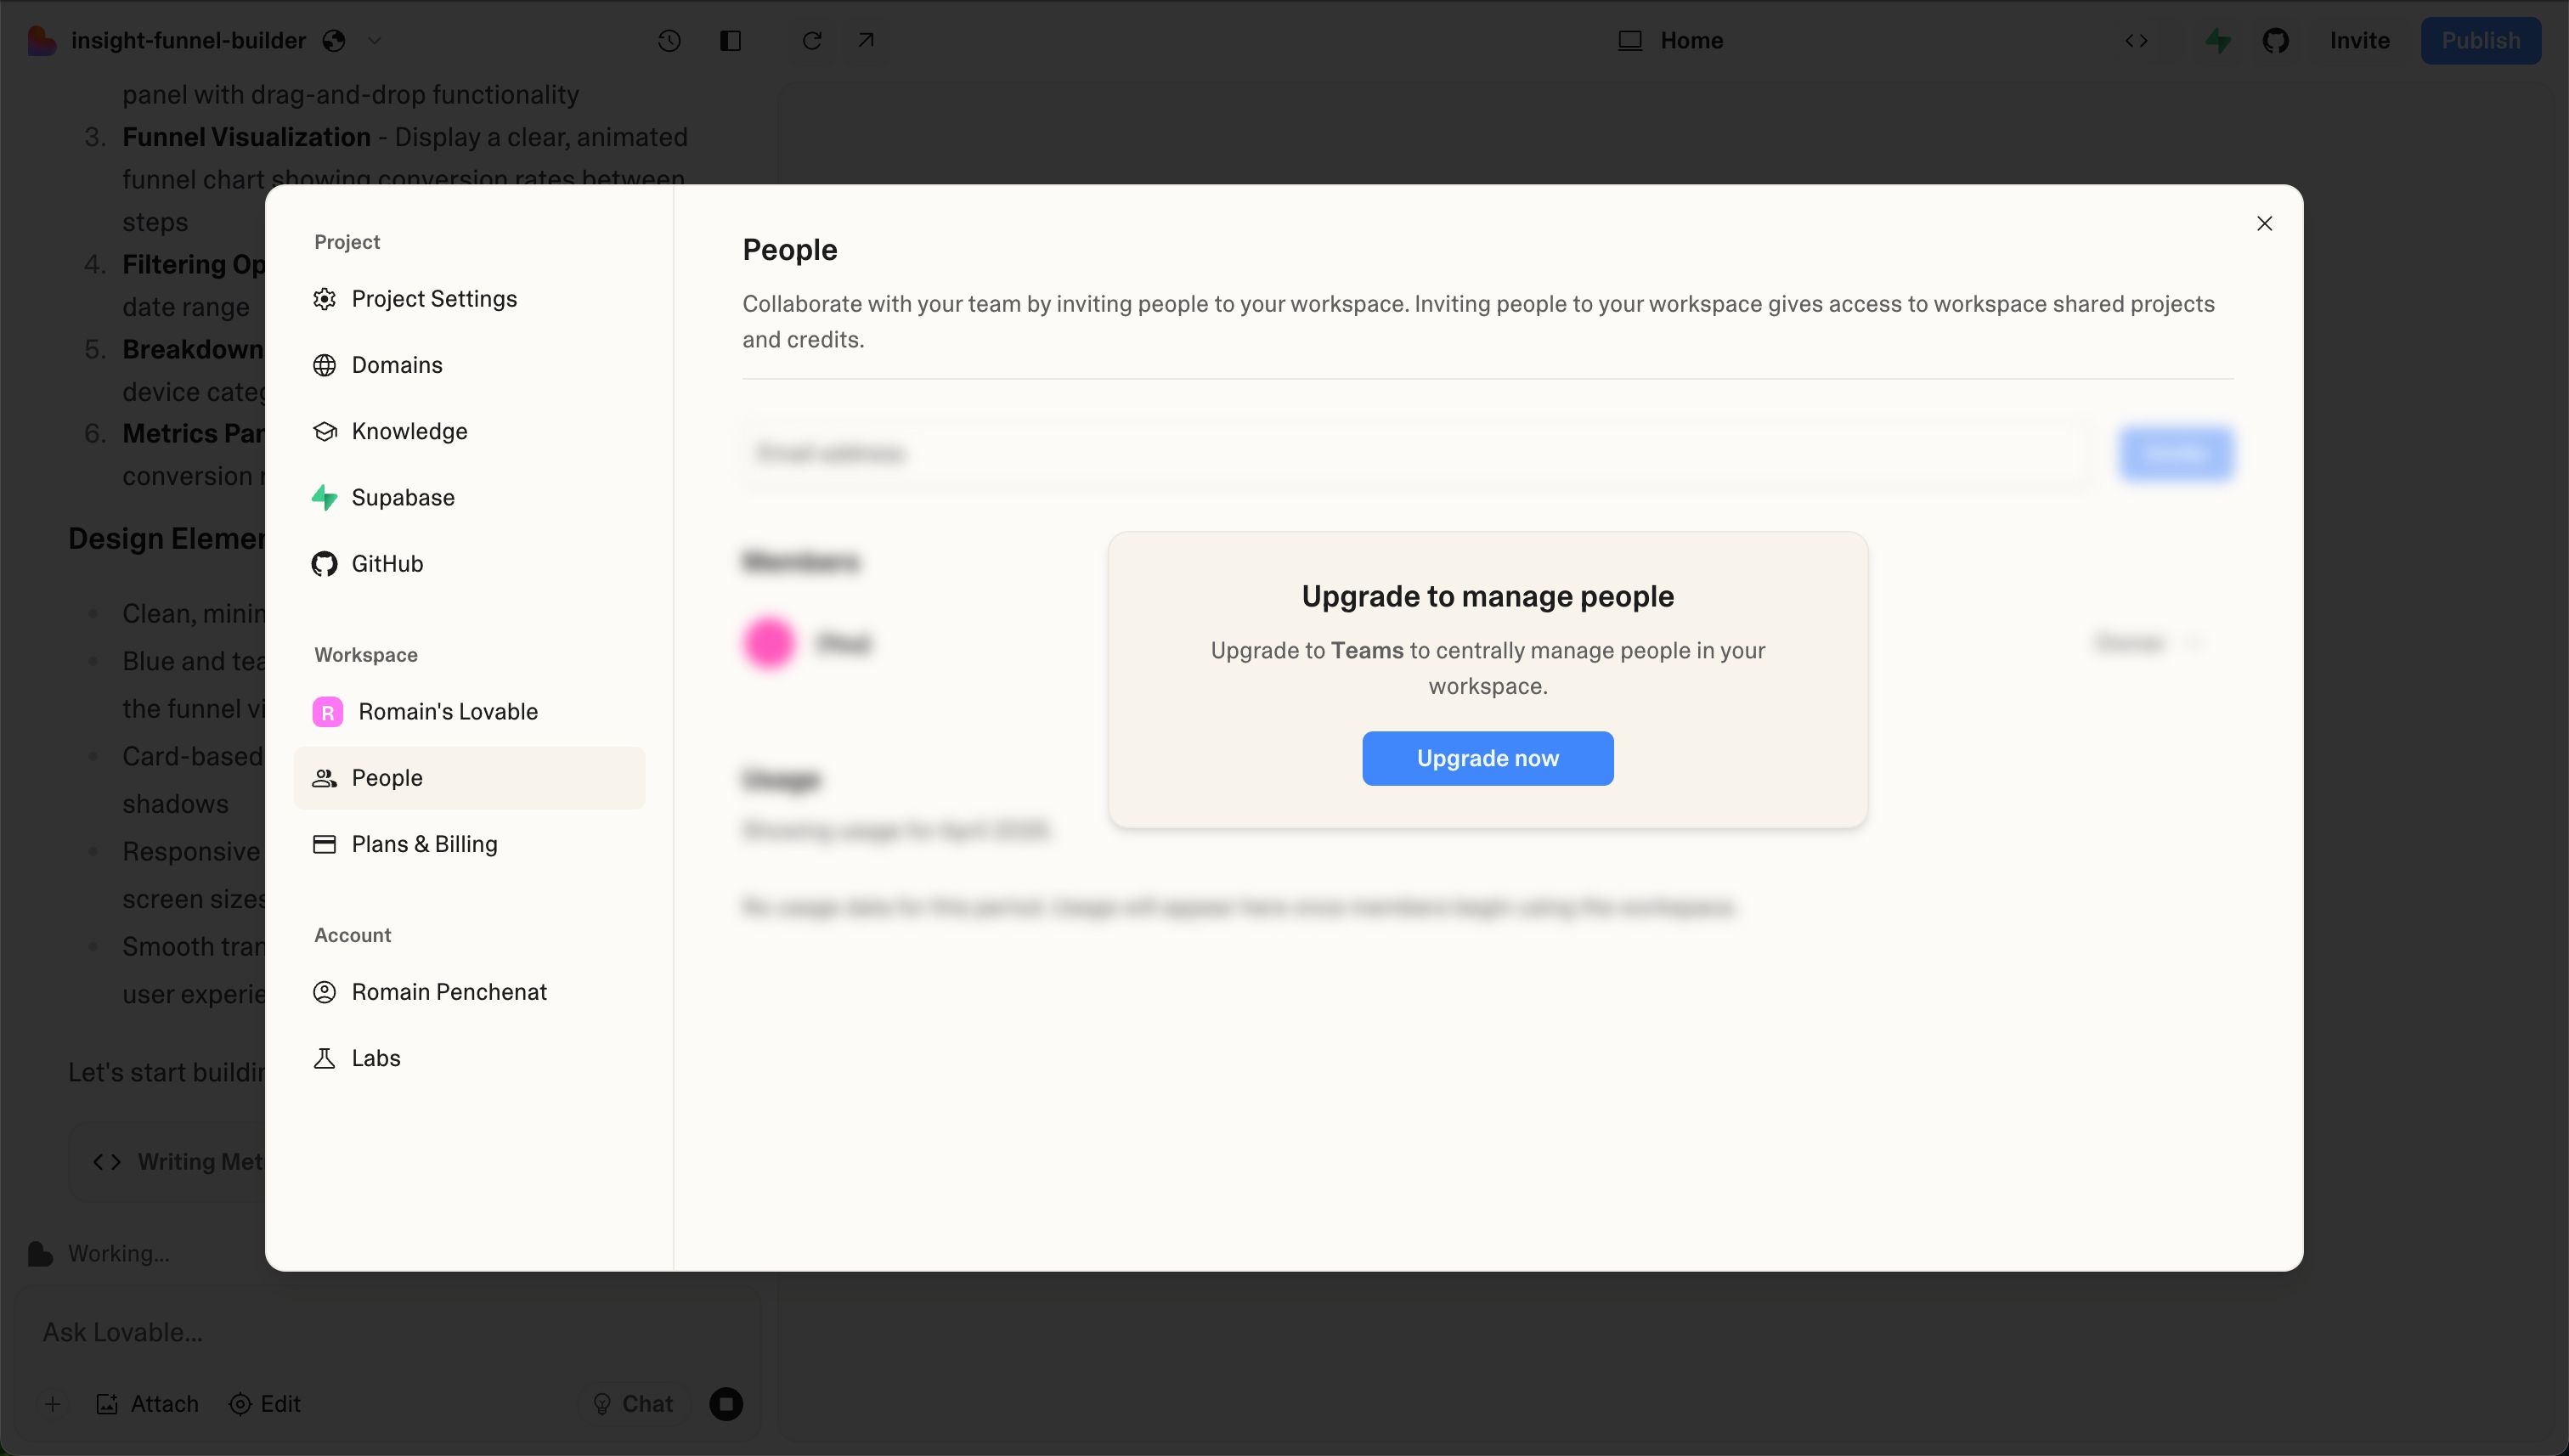Click the Edit button in chat bar
The image size is (2569, 1456).
coord(265,1404)
